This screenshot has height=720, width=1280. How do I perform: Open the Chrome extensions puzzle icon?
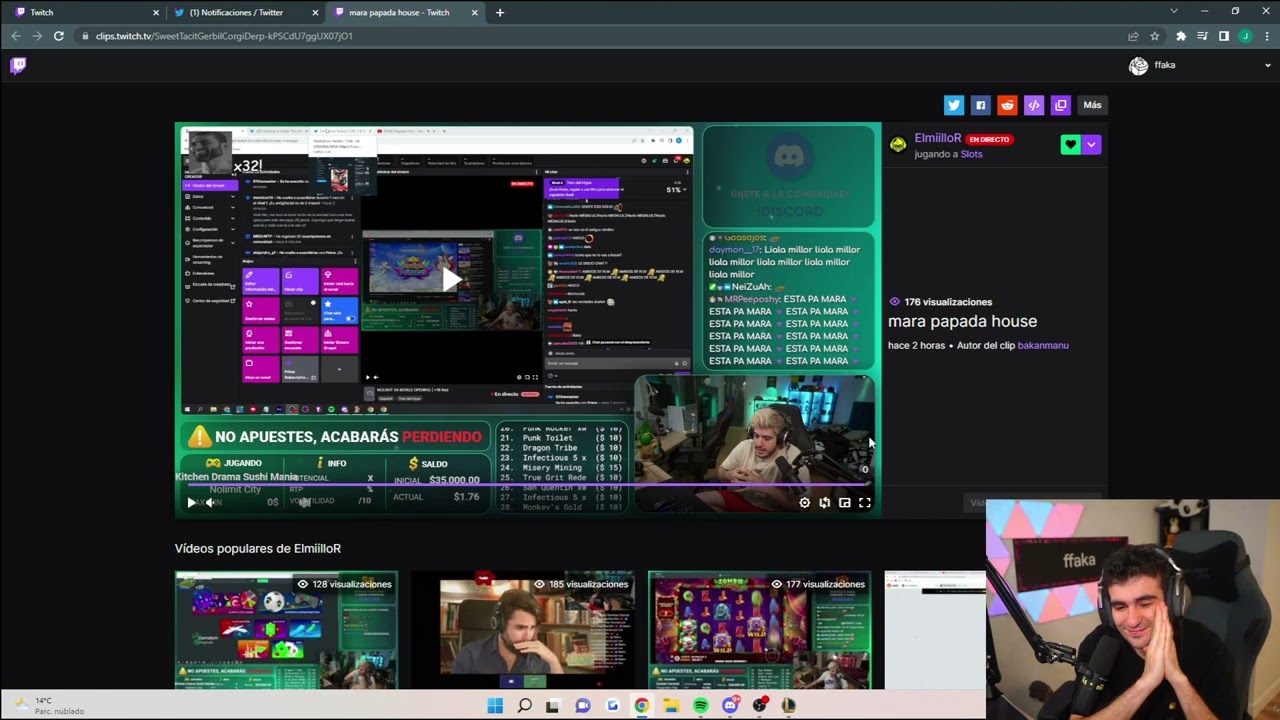point(1181,36)
